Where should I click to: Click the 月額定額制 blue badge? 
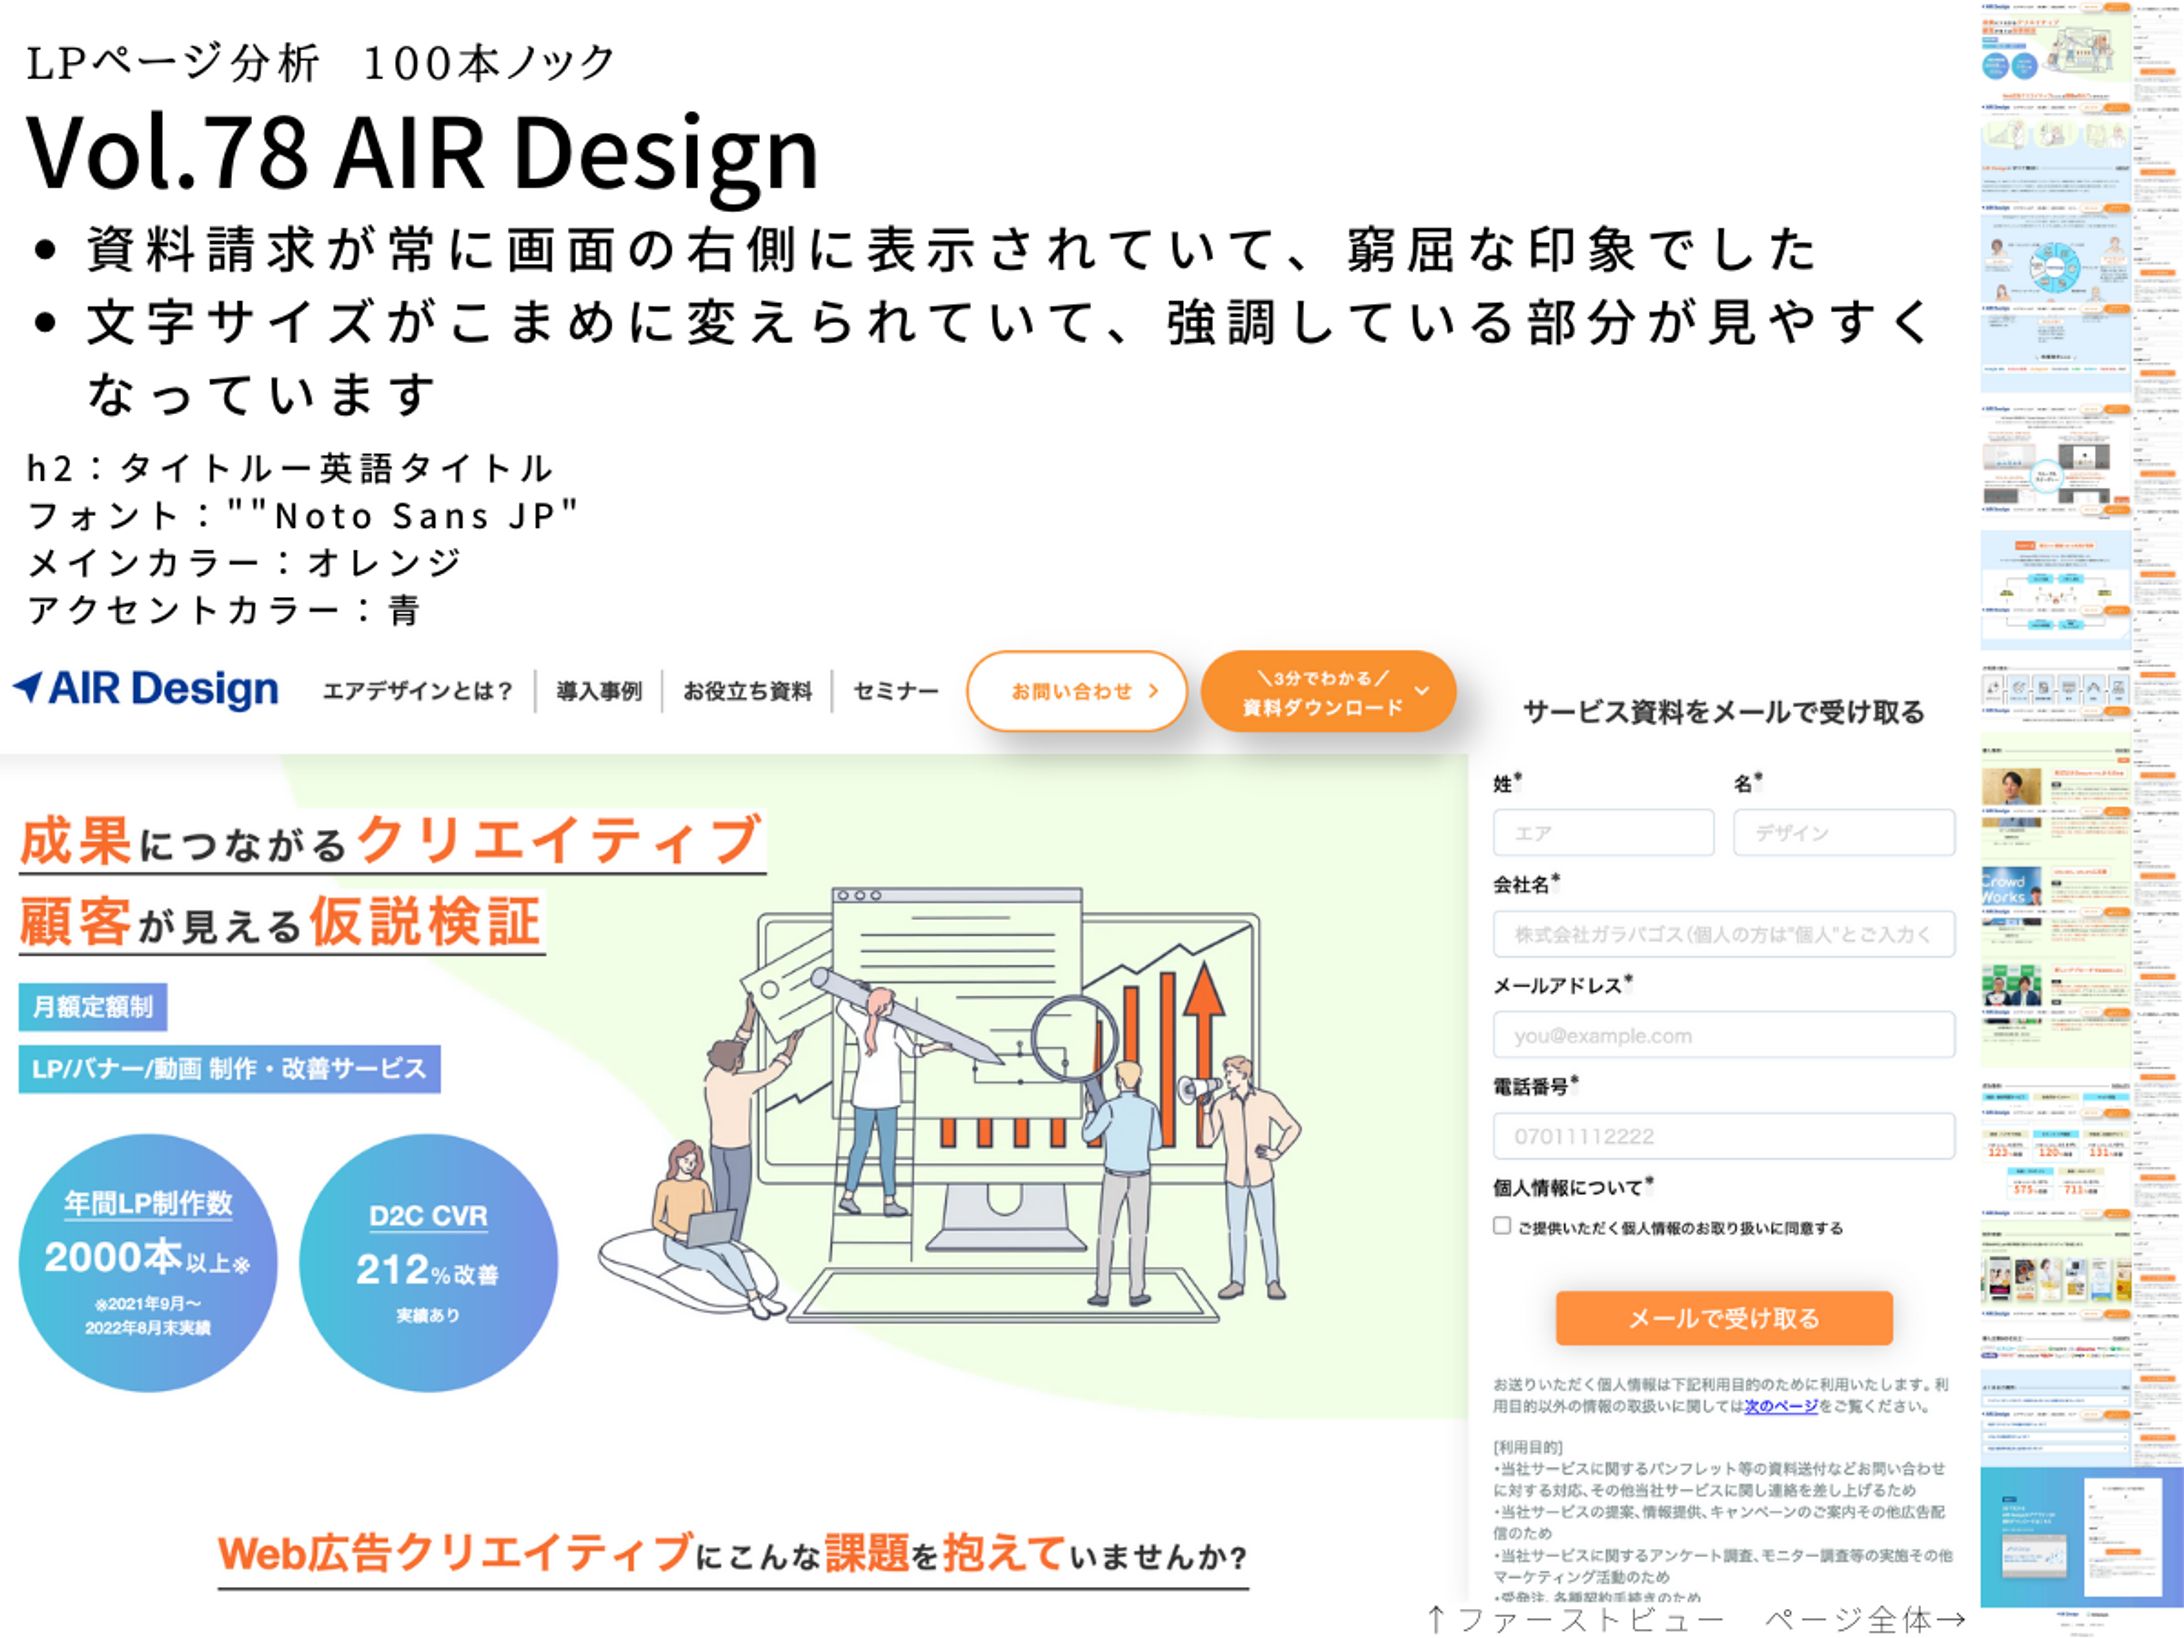coord(93,1007)
